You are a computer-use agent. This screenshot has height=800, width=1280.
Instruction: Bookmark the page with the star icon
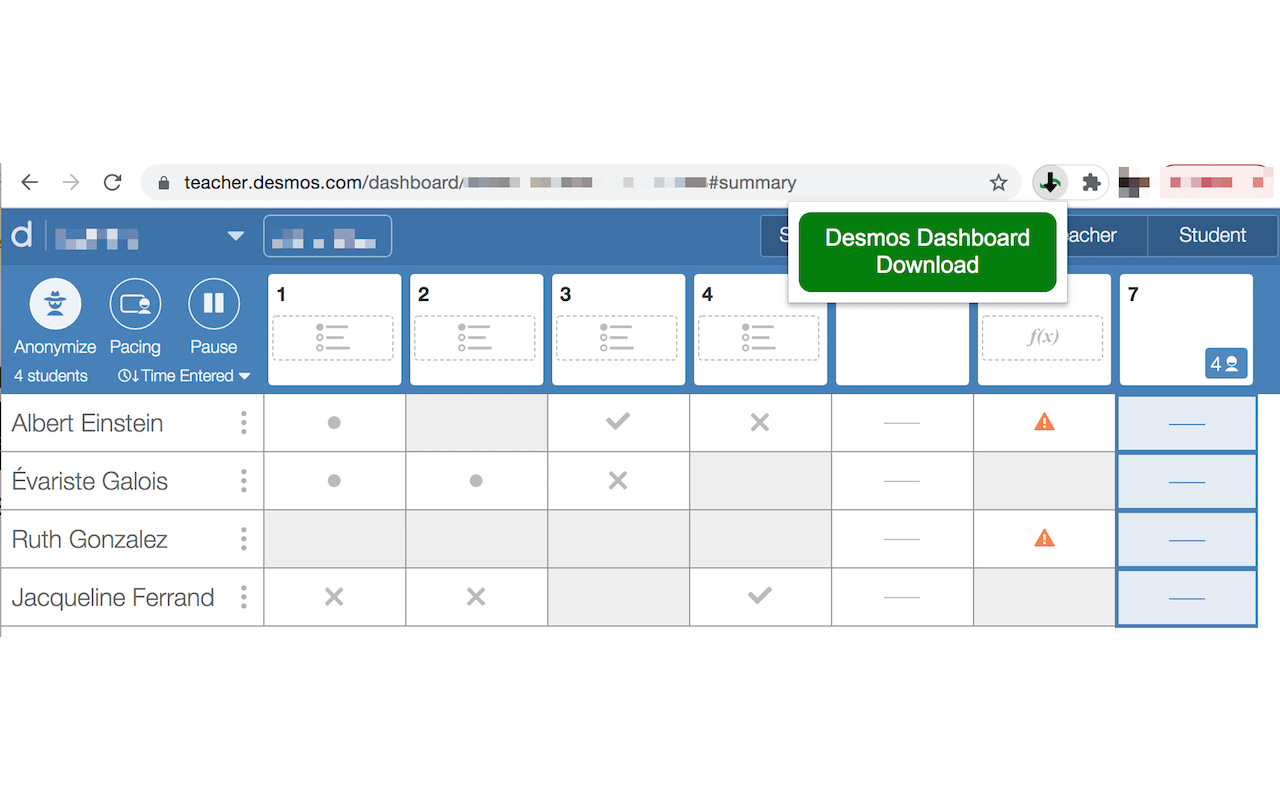pyautogui.click(x=998, y=182)
